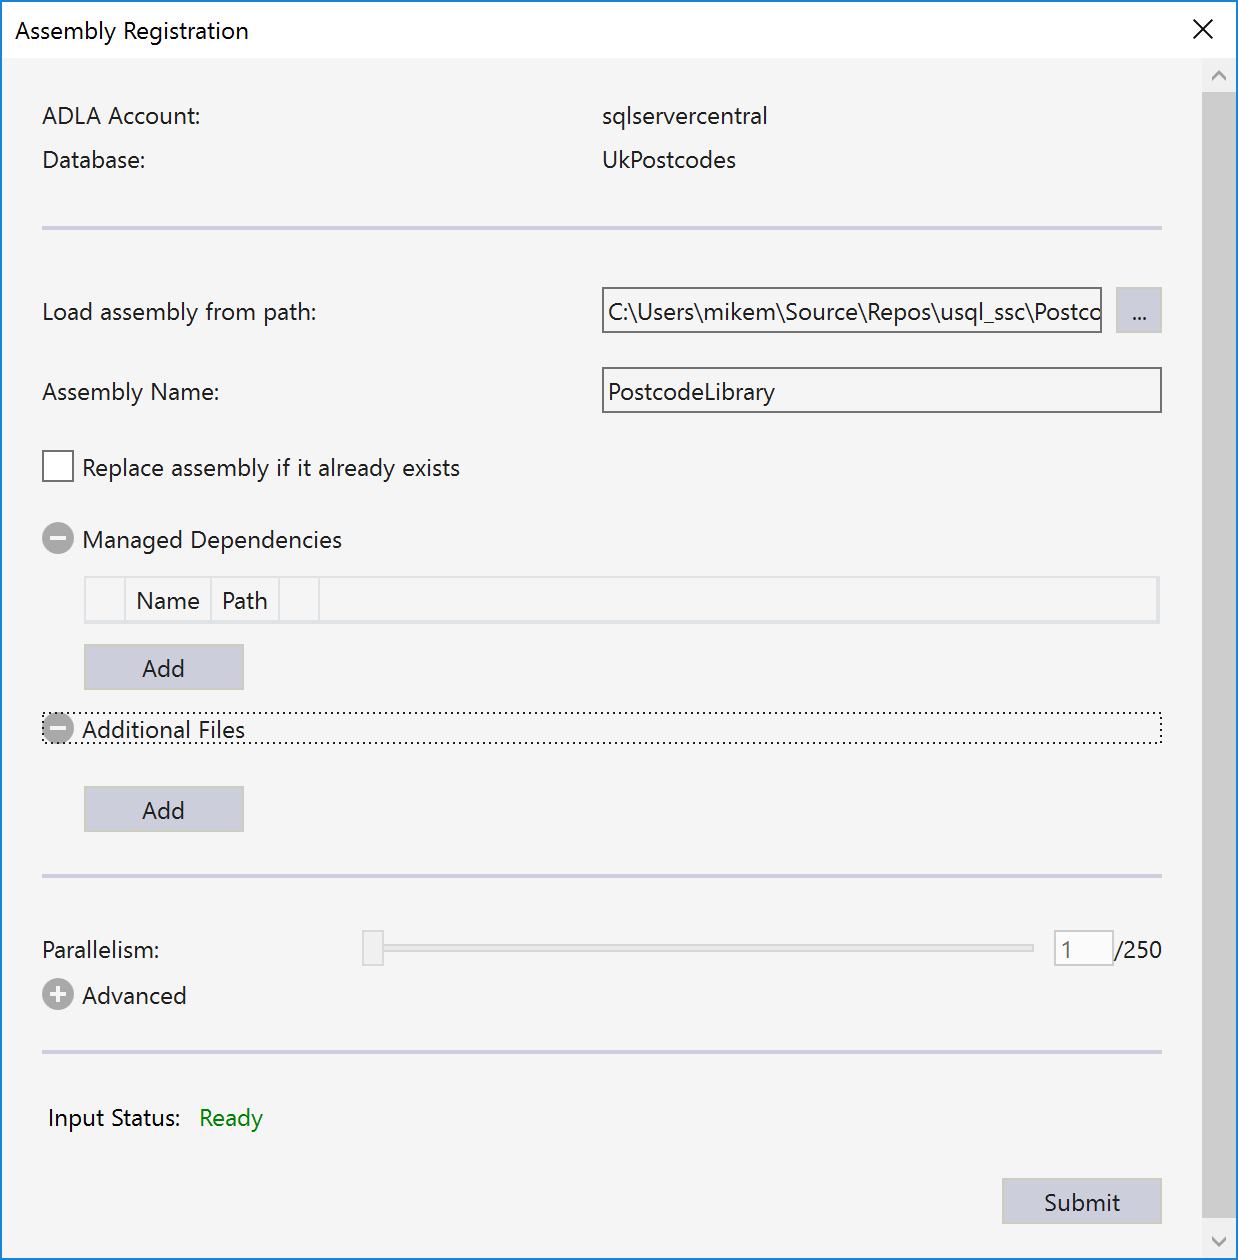Enable Replace assembly if it already exists
1238x1260 pixels.
(58, 467)
